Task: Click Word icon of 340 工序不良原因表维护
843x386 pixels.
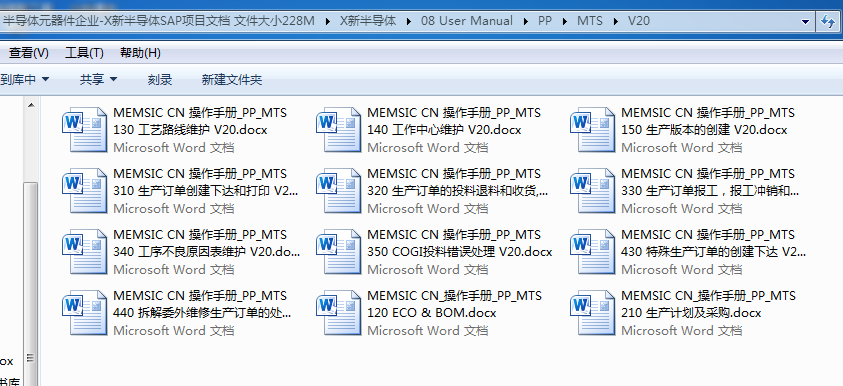Action: pyautogui.click(x=85, y=252)
